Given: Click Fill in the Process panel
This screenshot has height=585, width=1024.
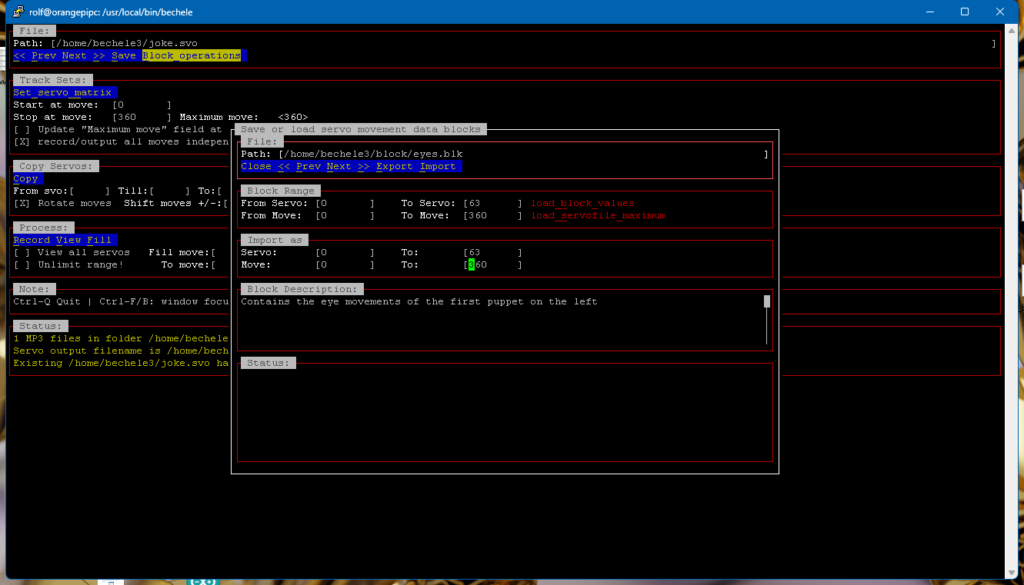Looking at the screenshot, I should tap(100, 240).
